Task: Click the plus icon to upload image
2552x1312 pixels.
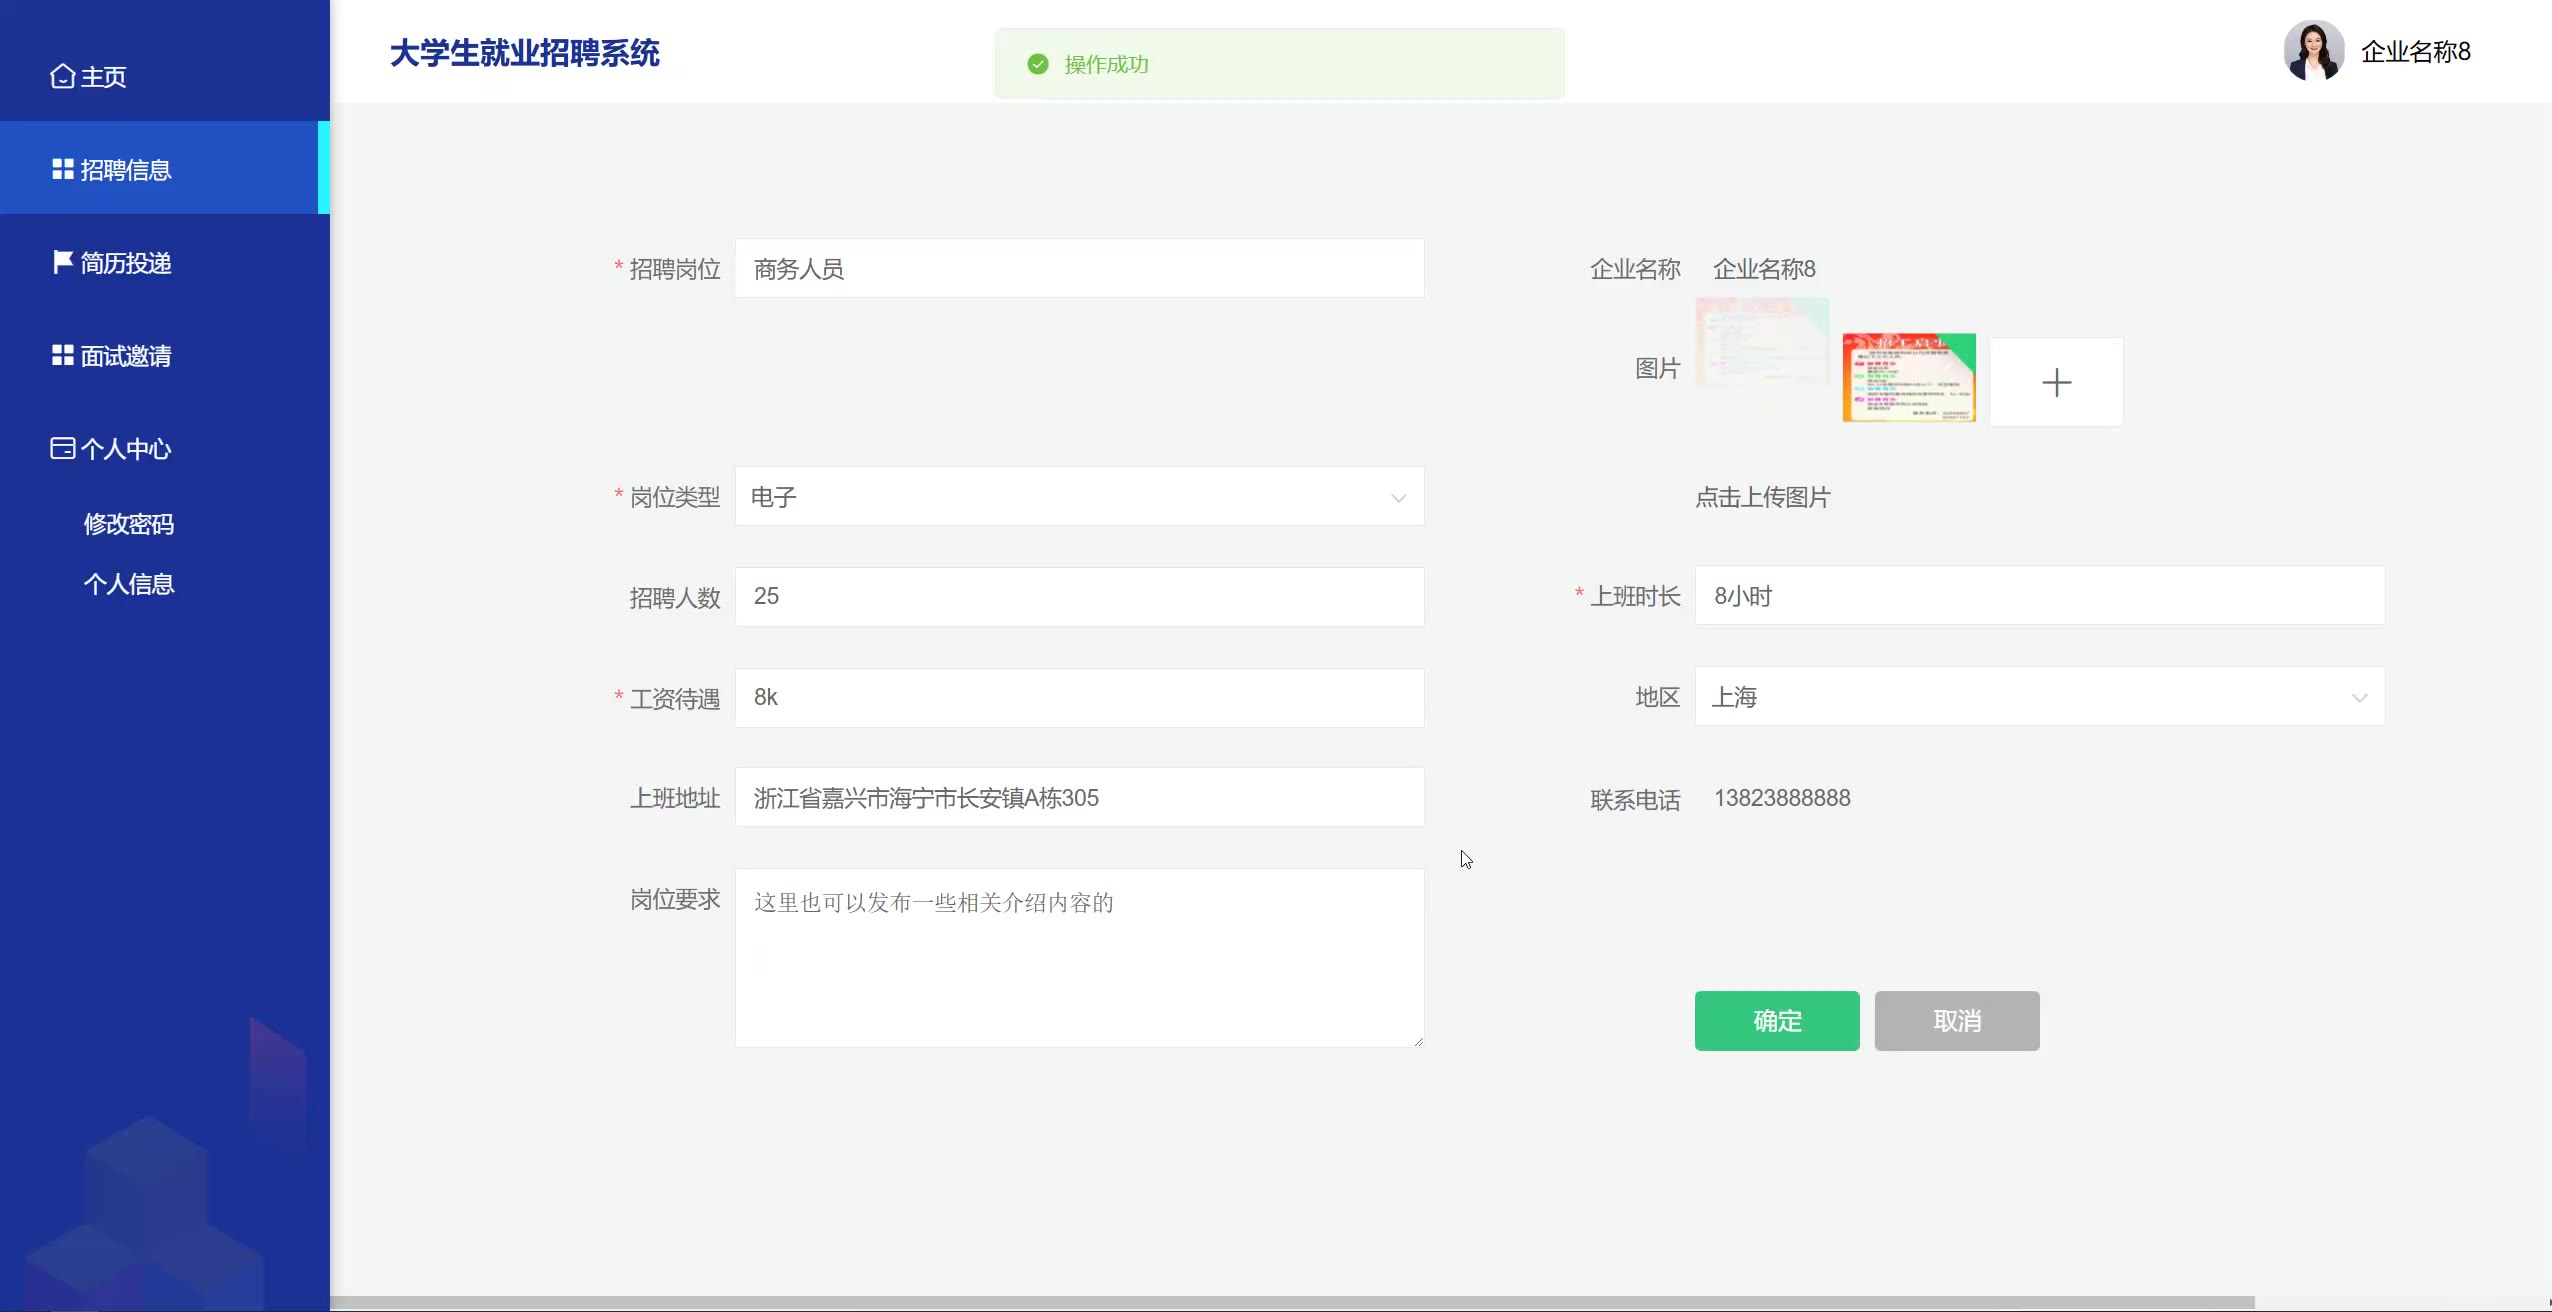Action: click(x=2056, y=382)
